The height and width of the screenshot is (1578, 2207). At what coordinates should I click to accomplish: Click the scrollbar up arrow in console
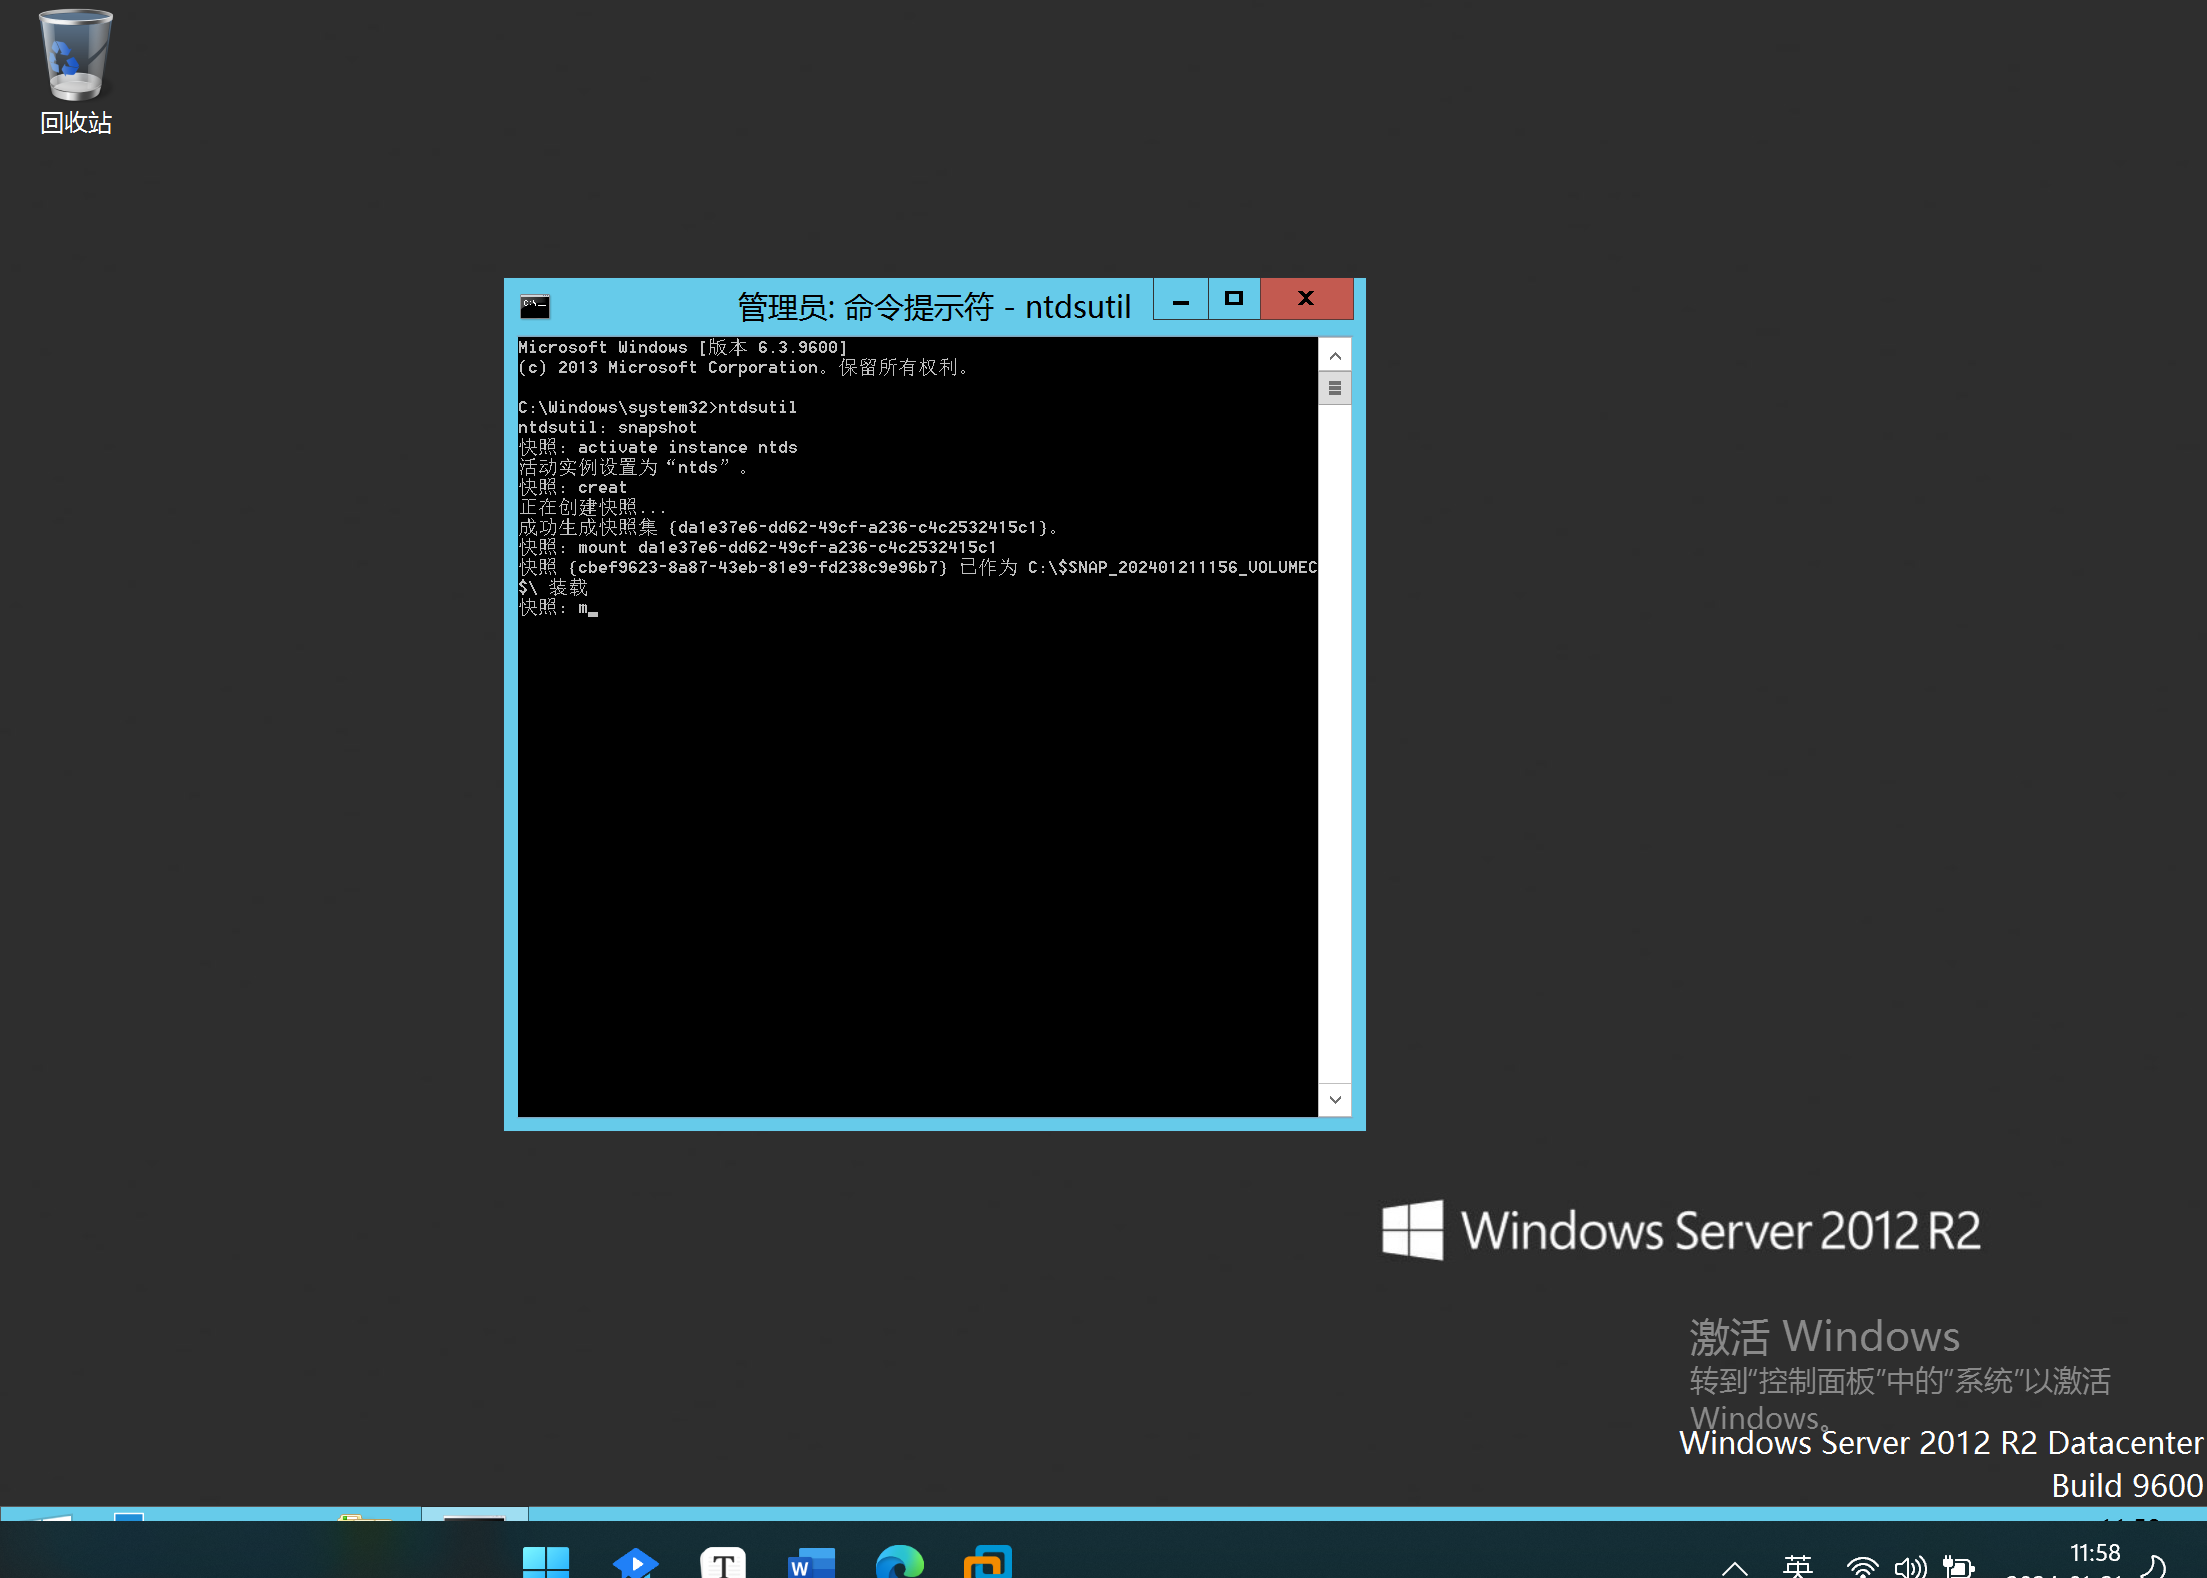click(1335, 356)
